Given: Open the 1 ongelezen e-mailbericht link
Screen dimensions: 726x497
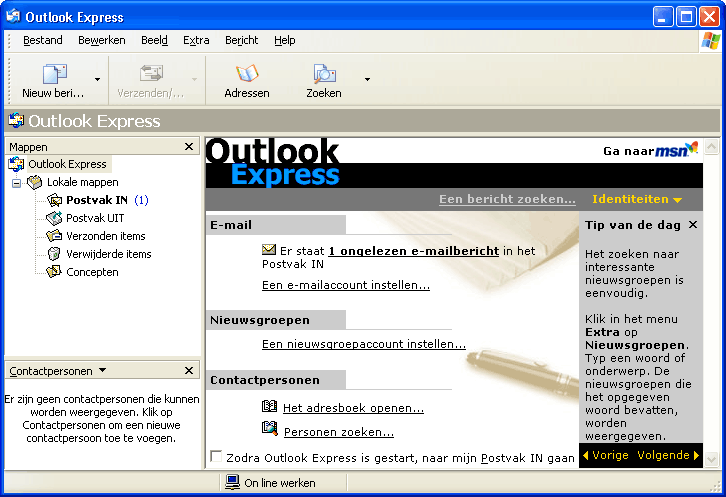Looking at the screenshot, I should [x=413, y=251].
